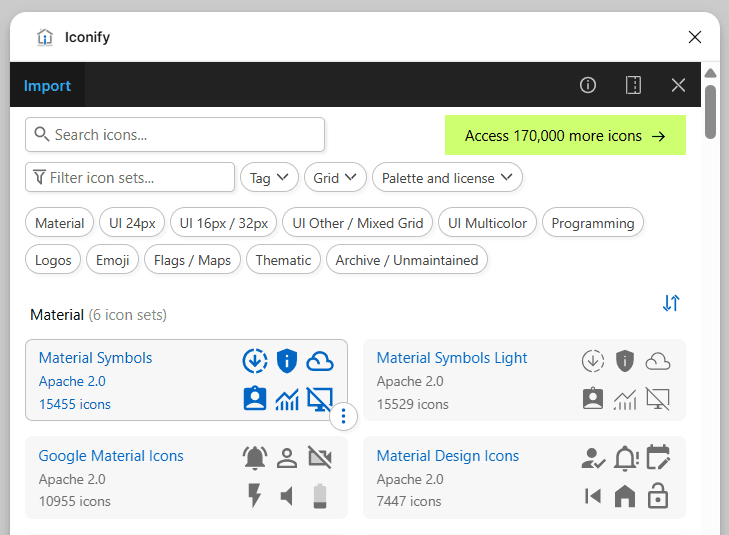
Task: Click the blue bar chart icon
Action: pyautogui.click(x=287, y=399)
